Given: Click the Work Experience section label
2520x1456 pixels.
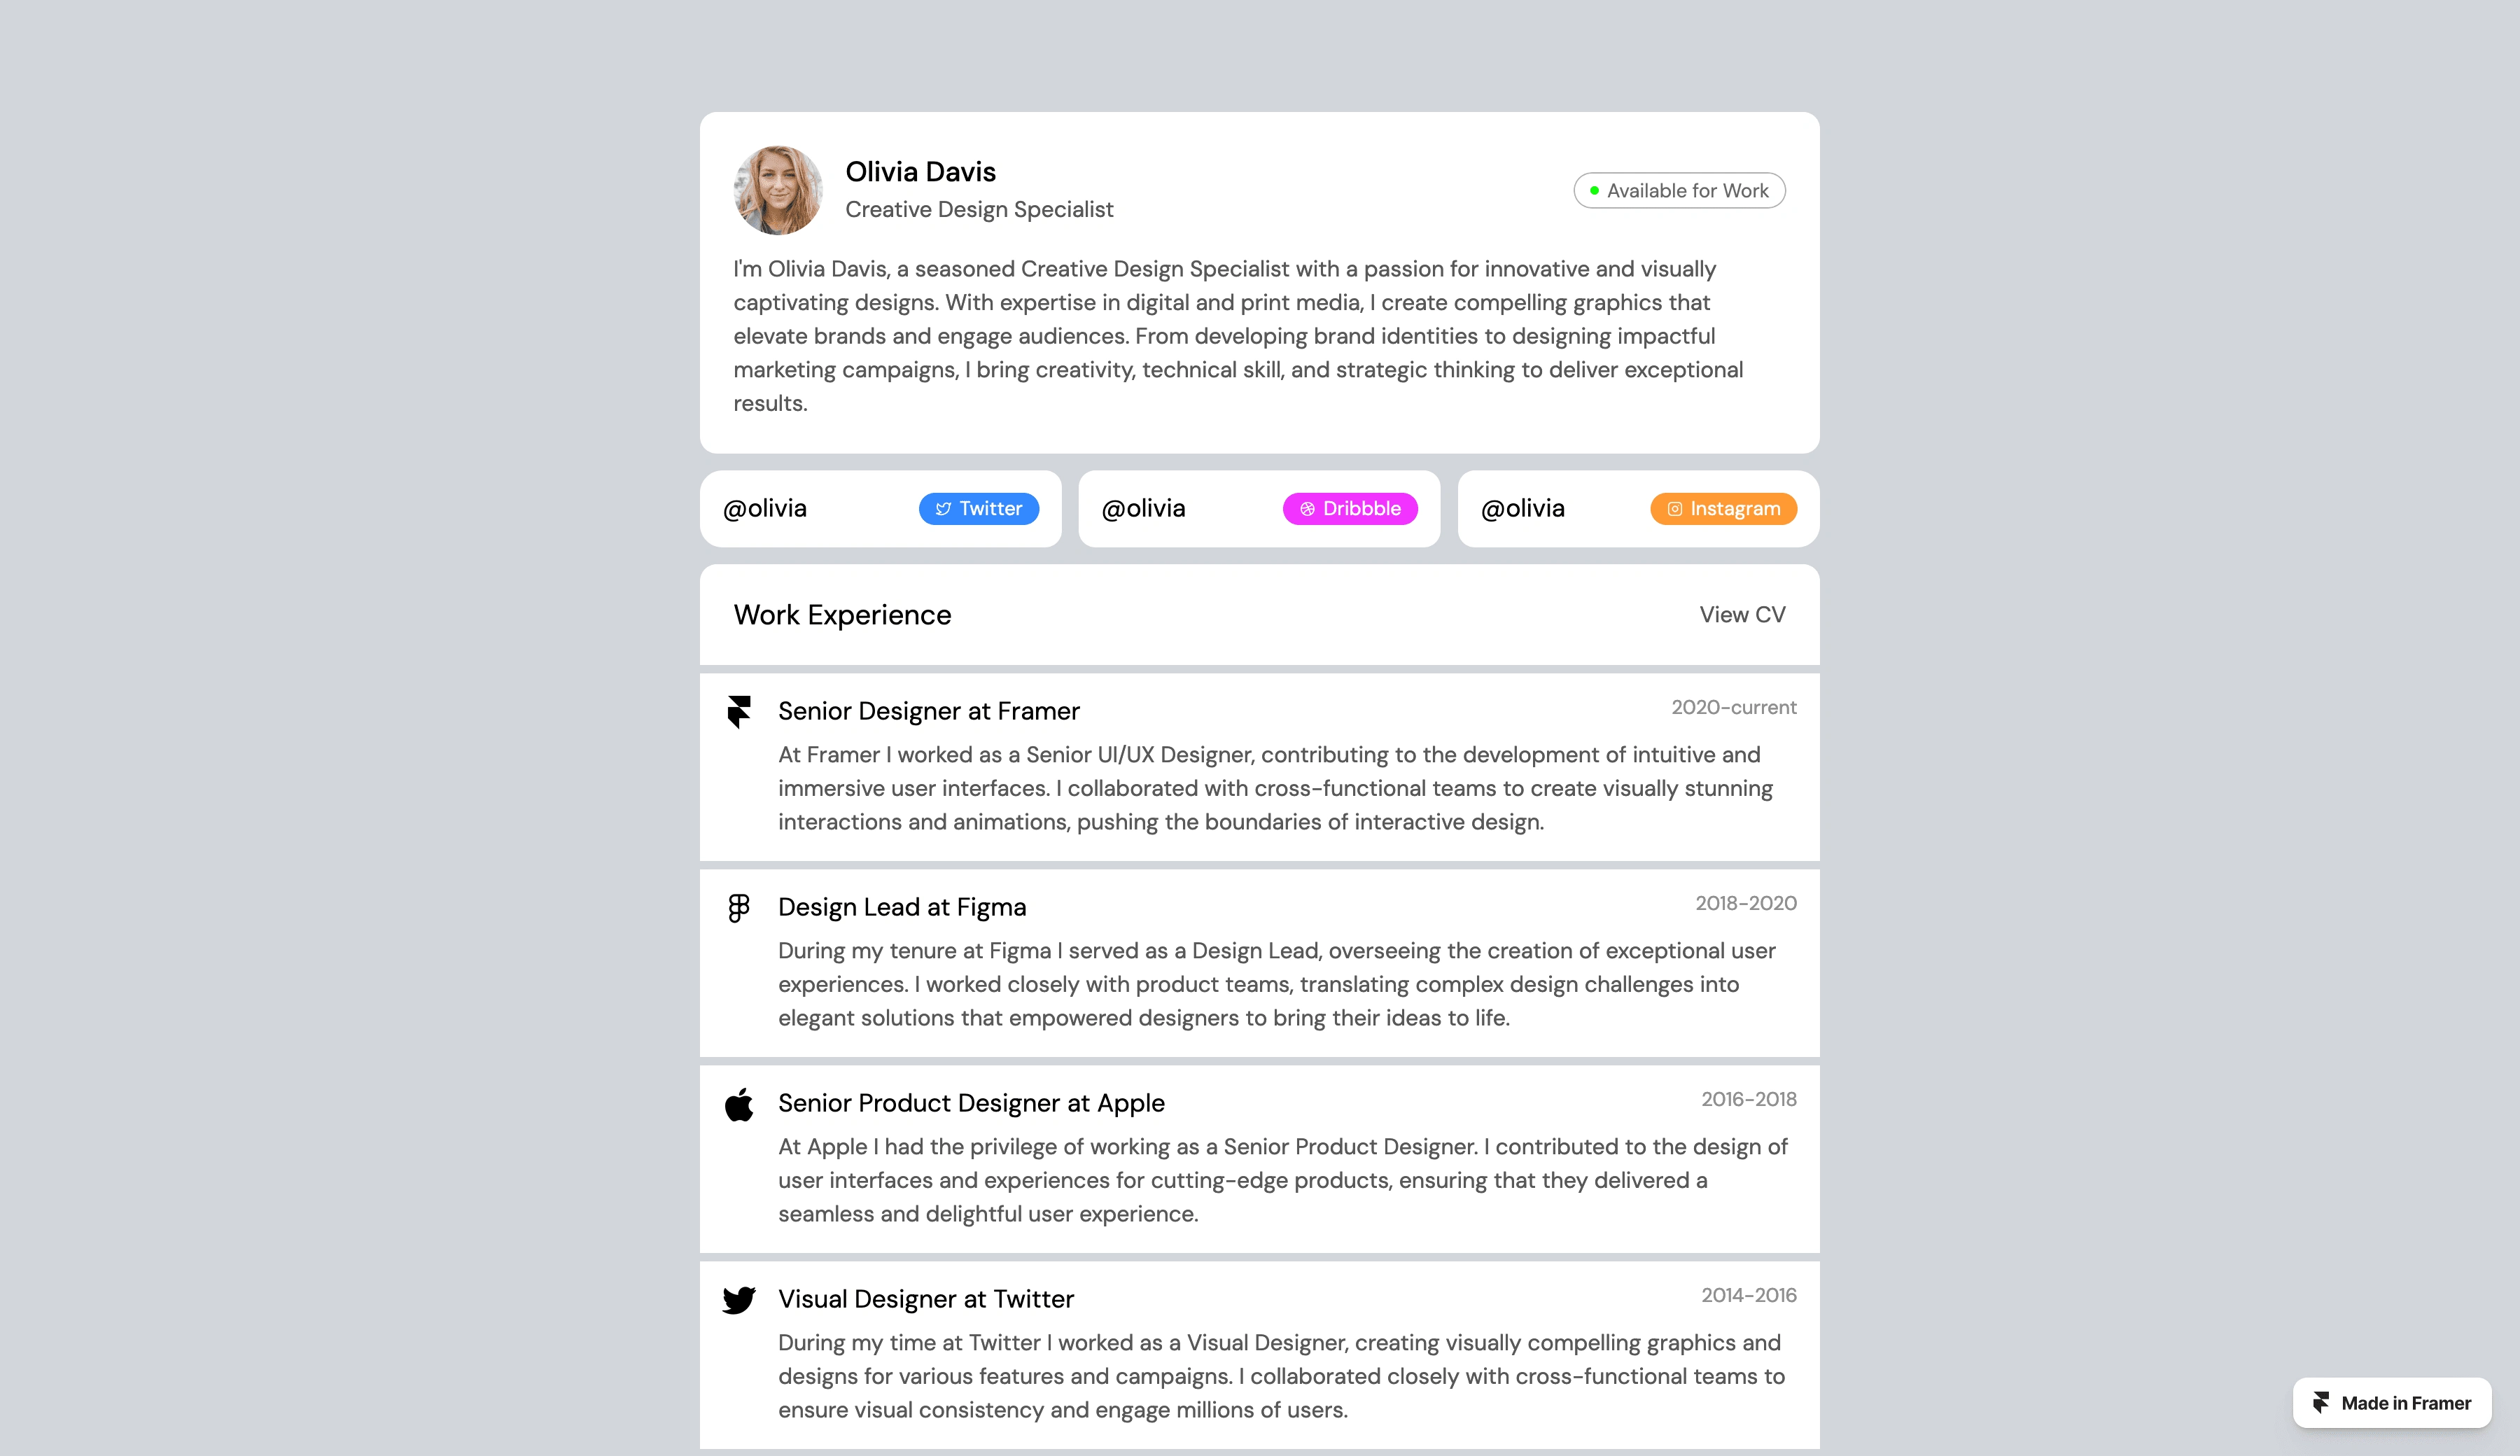Looking at the screenshot, I should click(x=841, y=614).
